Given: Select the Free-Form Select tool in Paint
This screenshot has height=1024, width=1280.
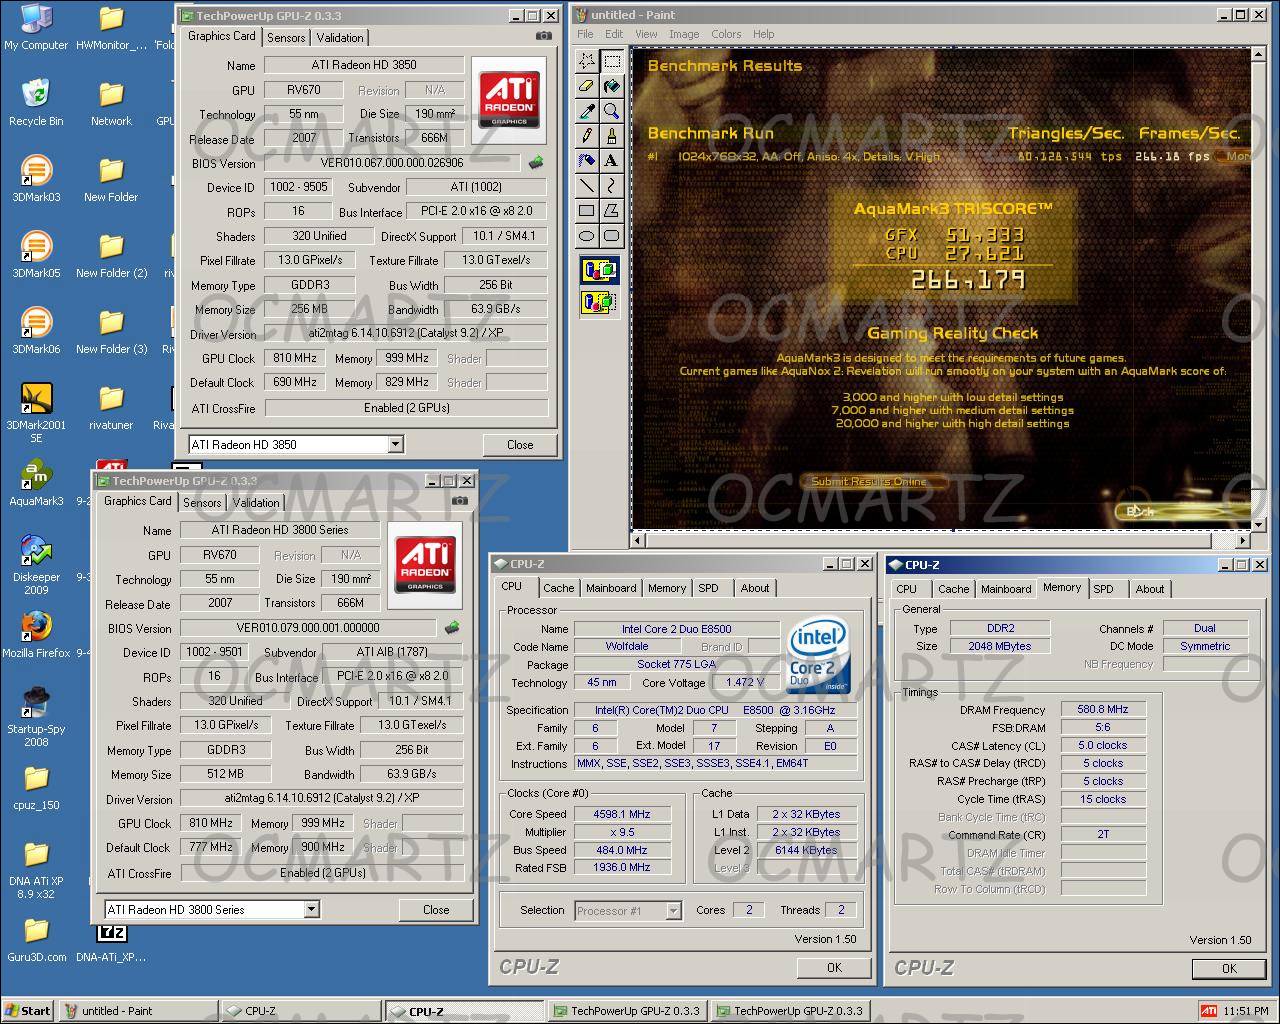Looking at the screenshot, I should coord(587,61).
